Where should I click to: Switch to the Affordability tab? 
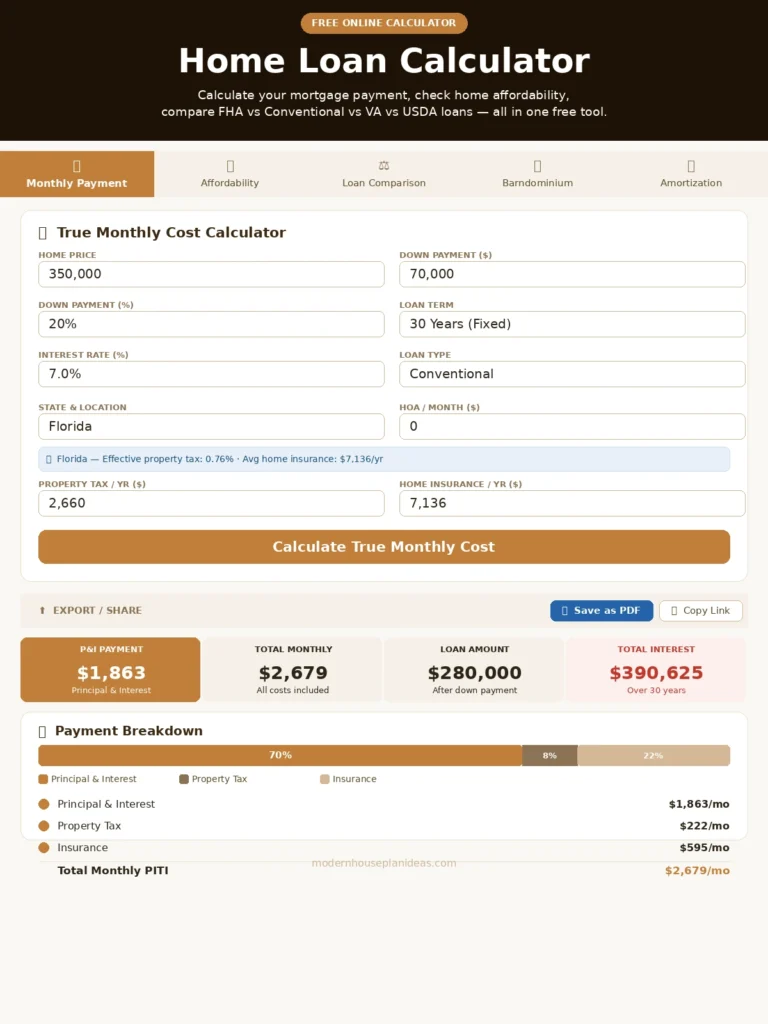tap(230, 174)
